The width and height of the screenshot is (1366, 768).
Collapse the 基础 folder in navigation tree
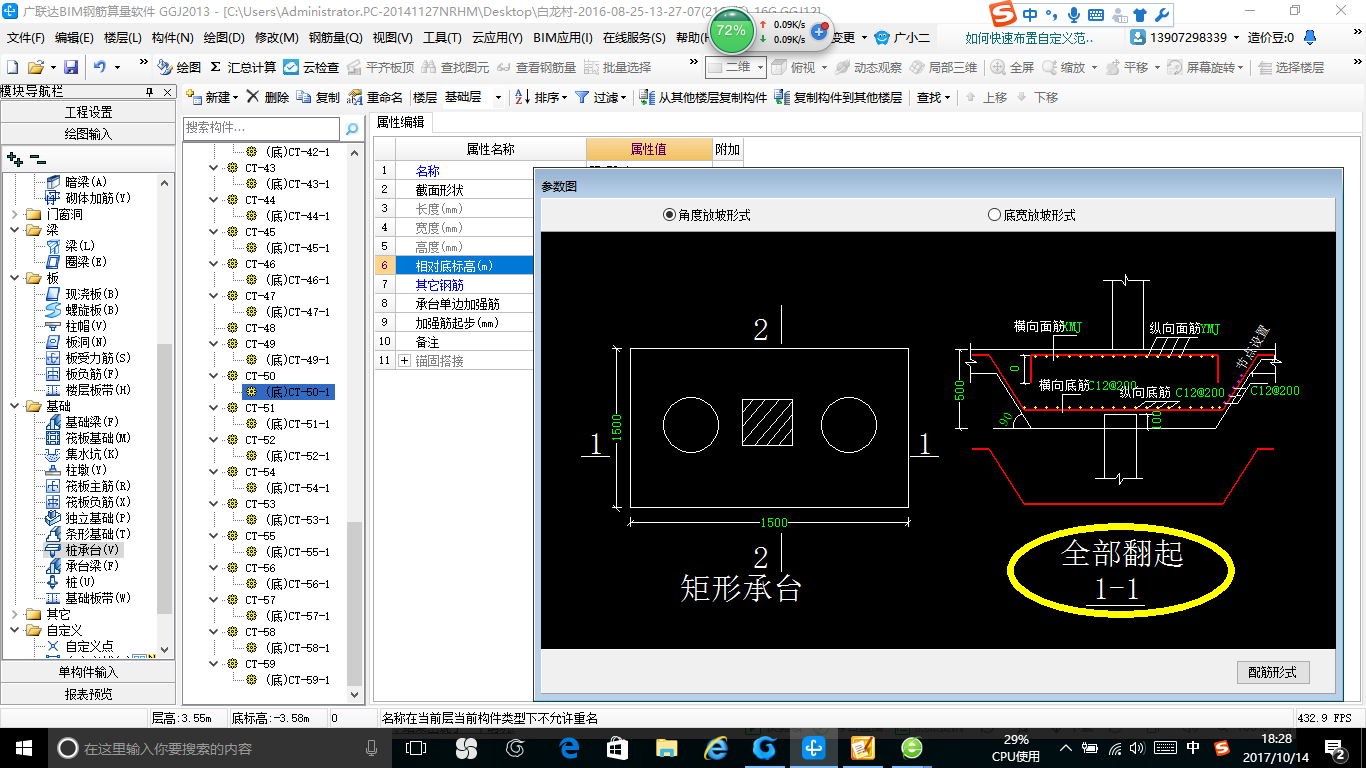(x=14, y=406)
